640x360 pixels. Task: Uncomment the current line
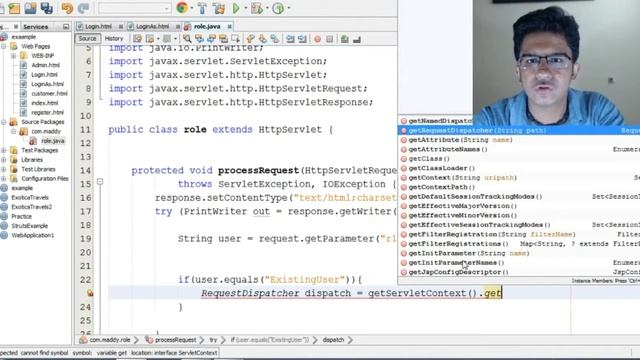click(357, 39)
